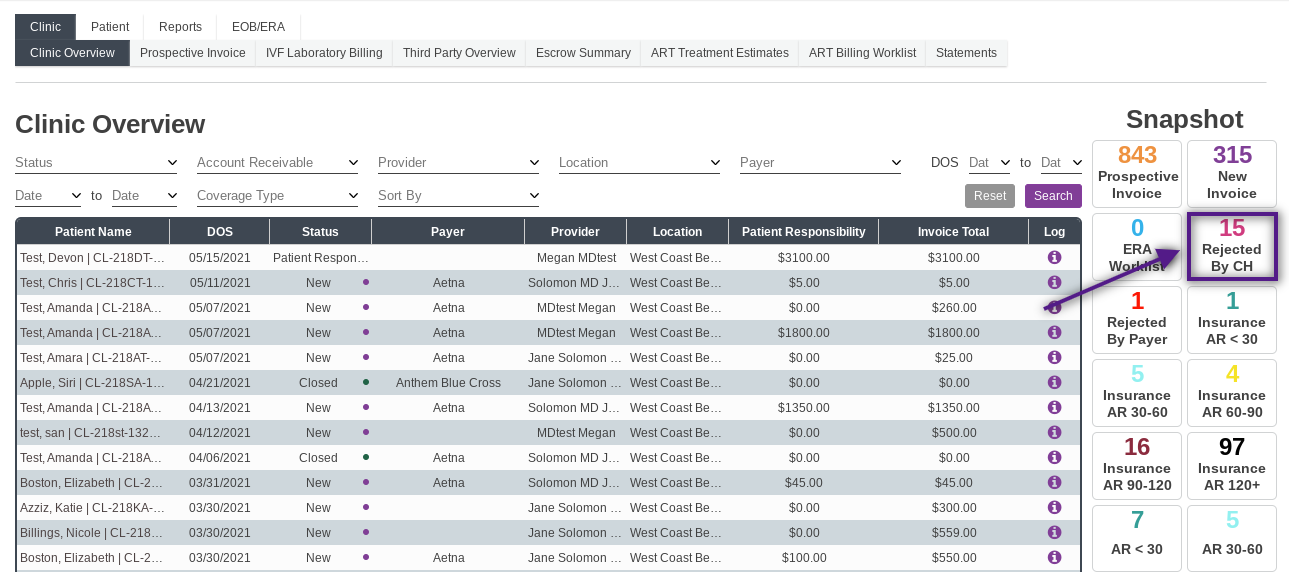Click status dot for Test, Chris row
Screen dimensions: 1289x572
point(366,282)
